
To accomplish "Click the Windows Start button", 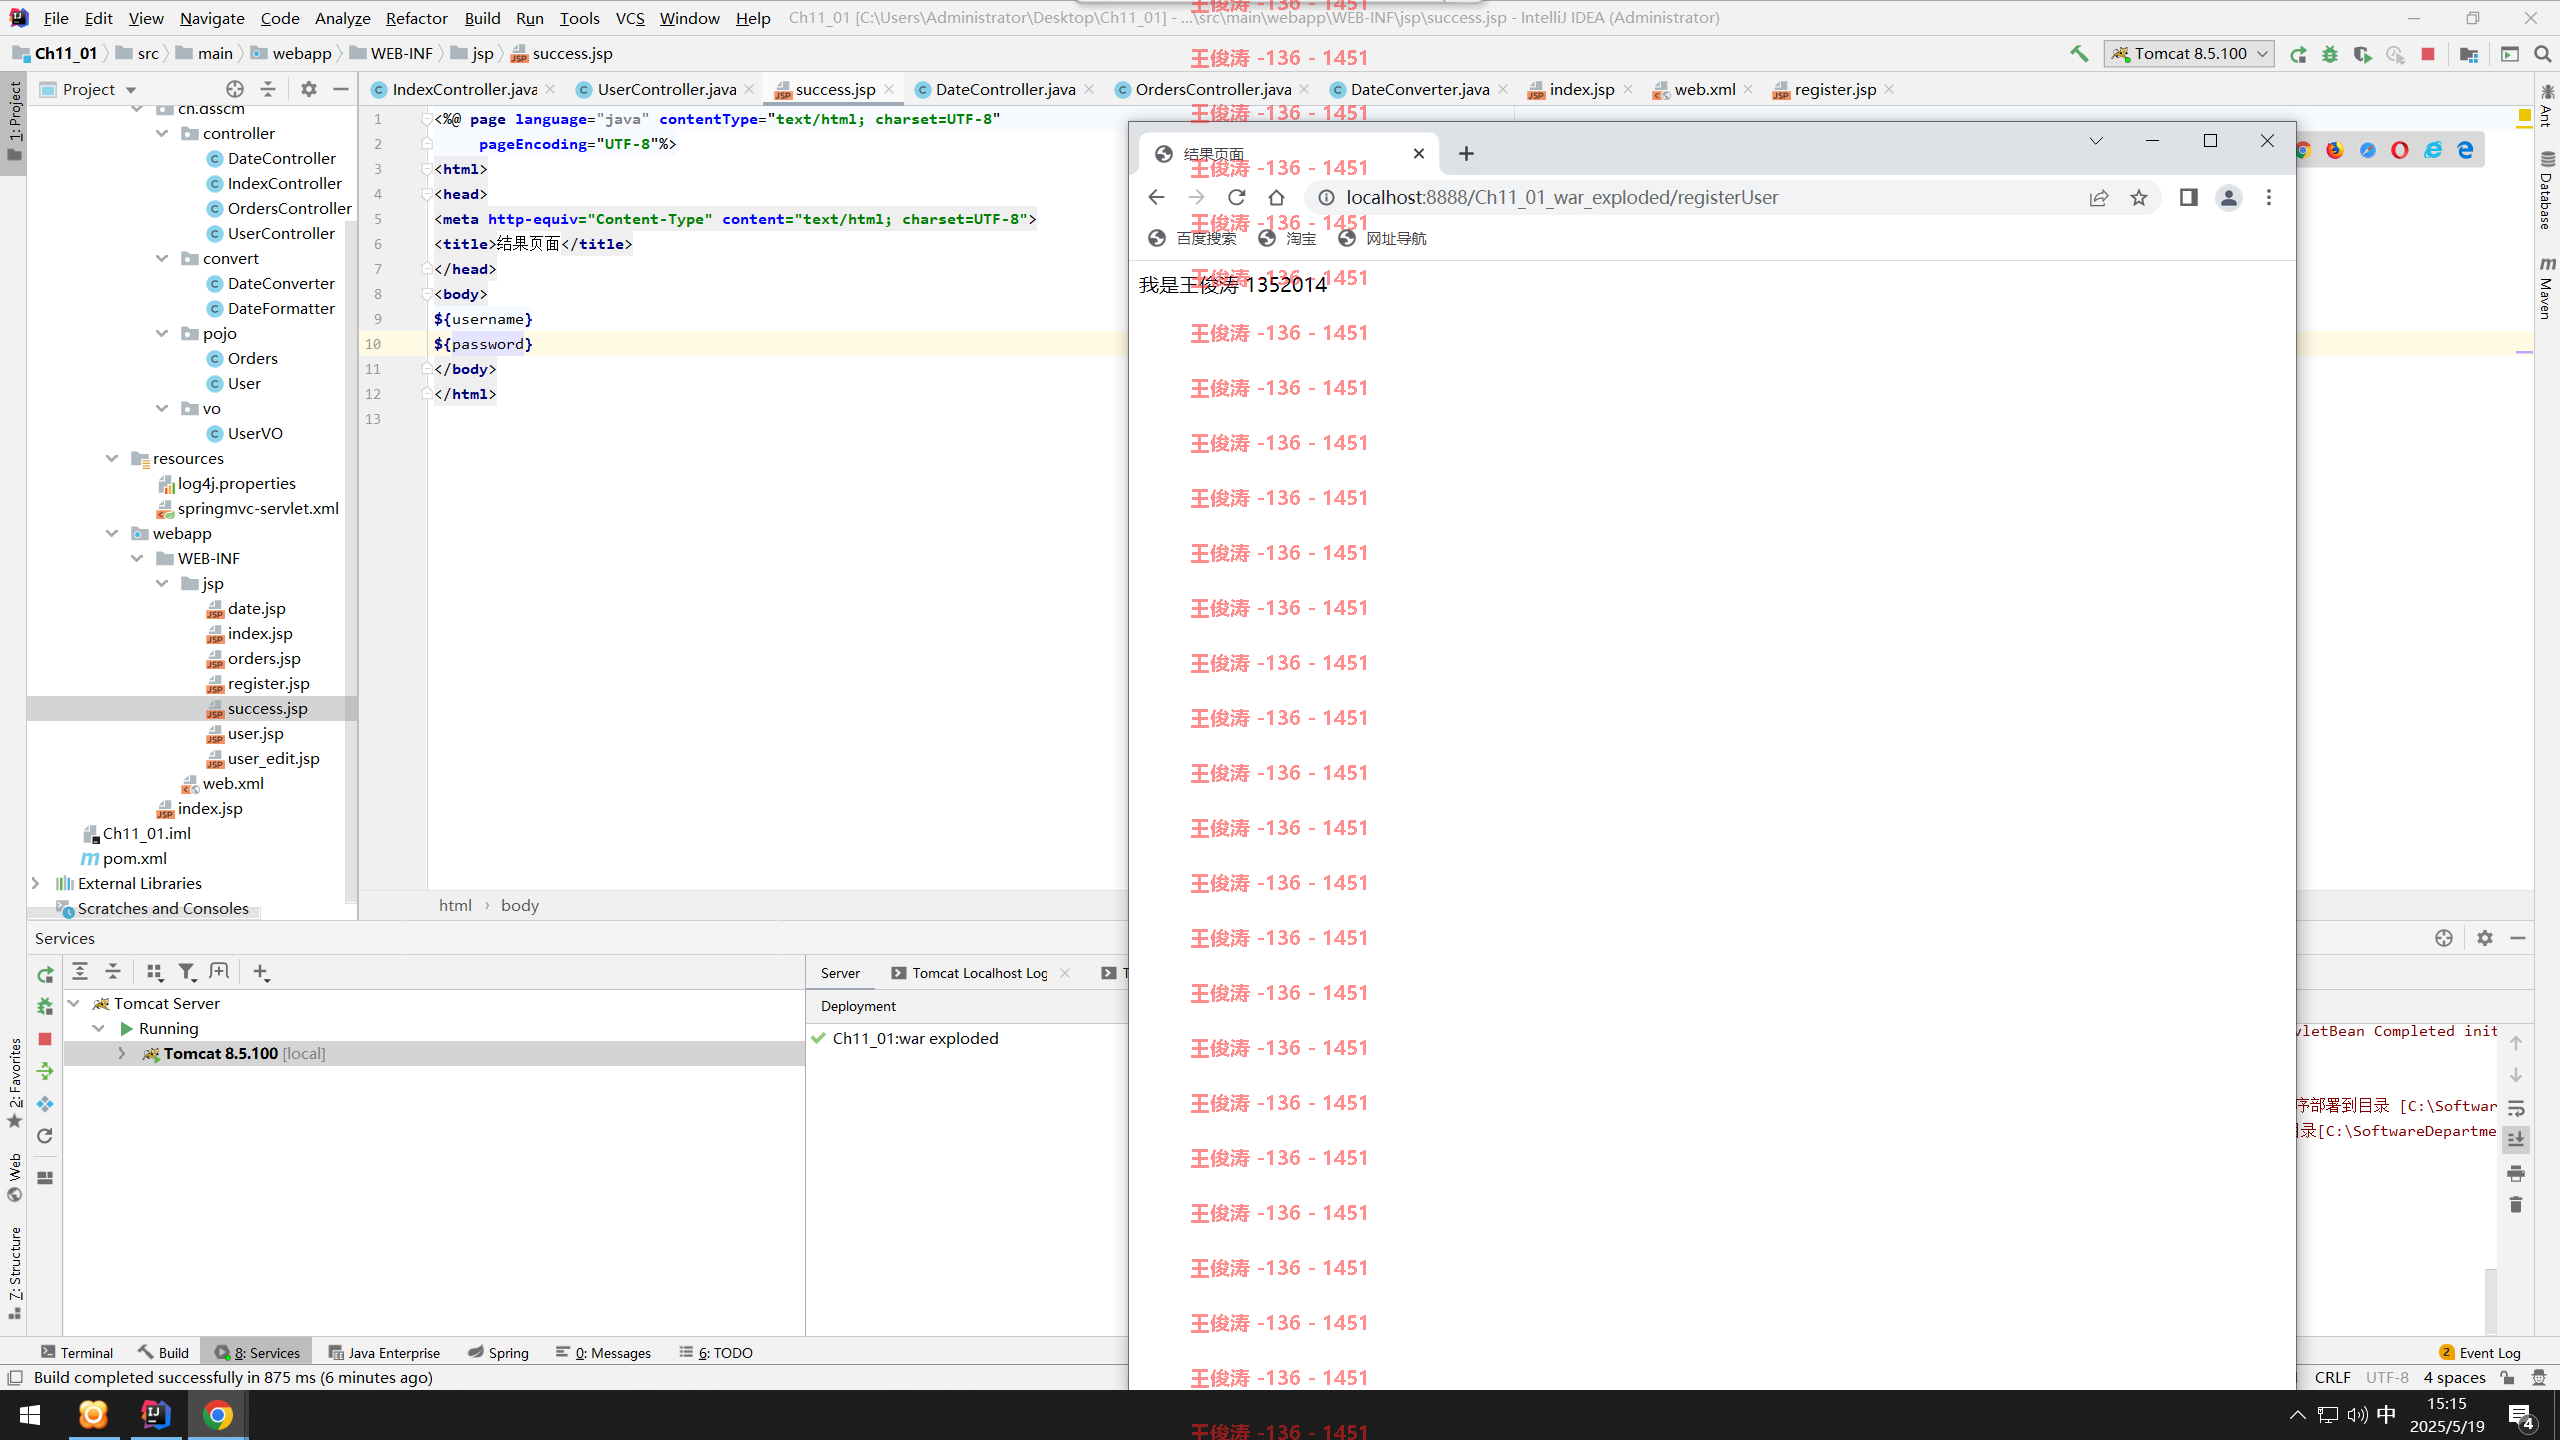I will click(29, 1415).
